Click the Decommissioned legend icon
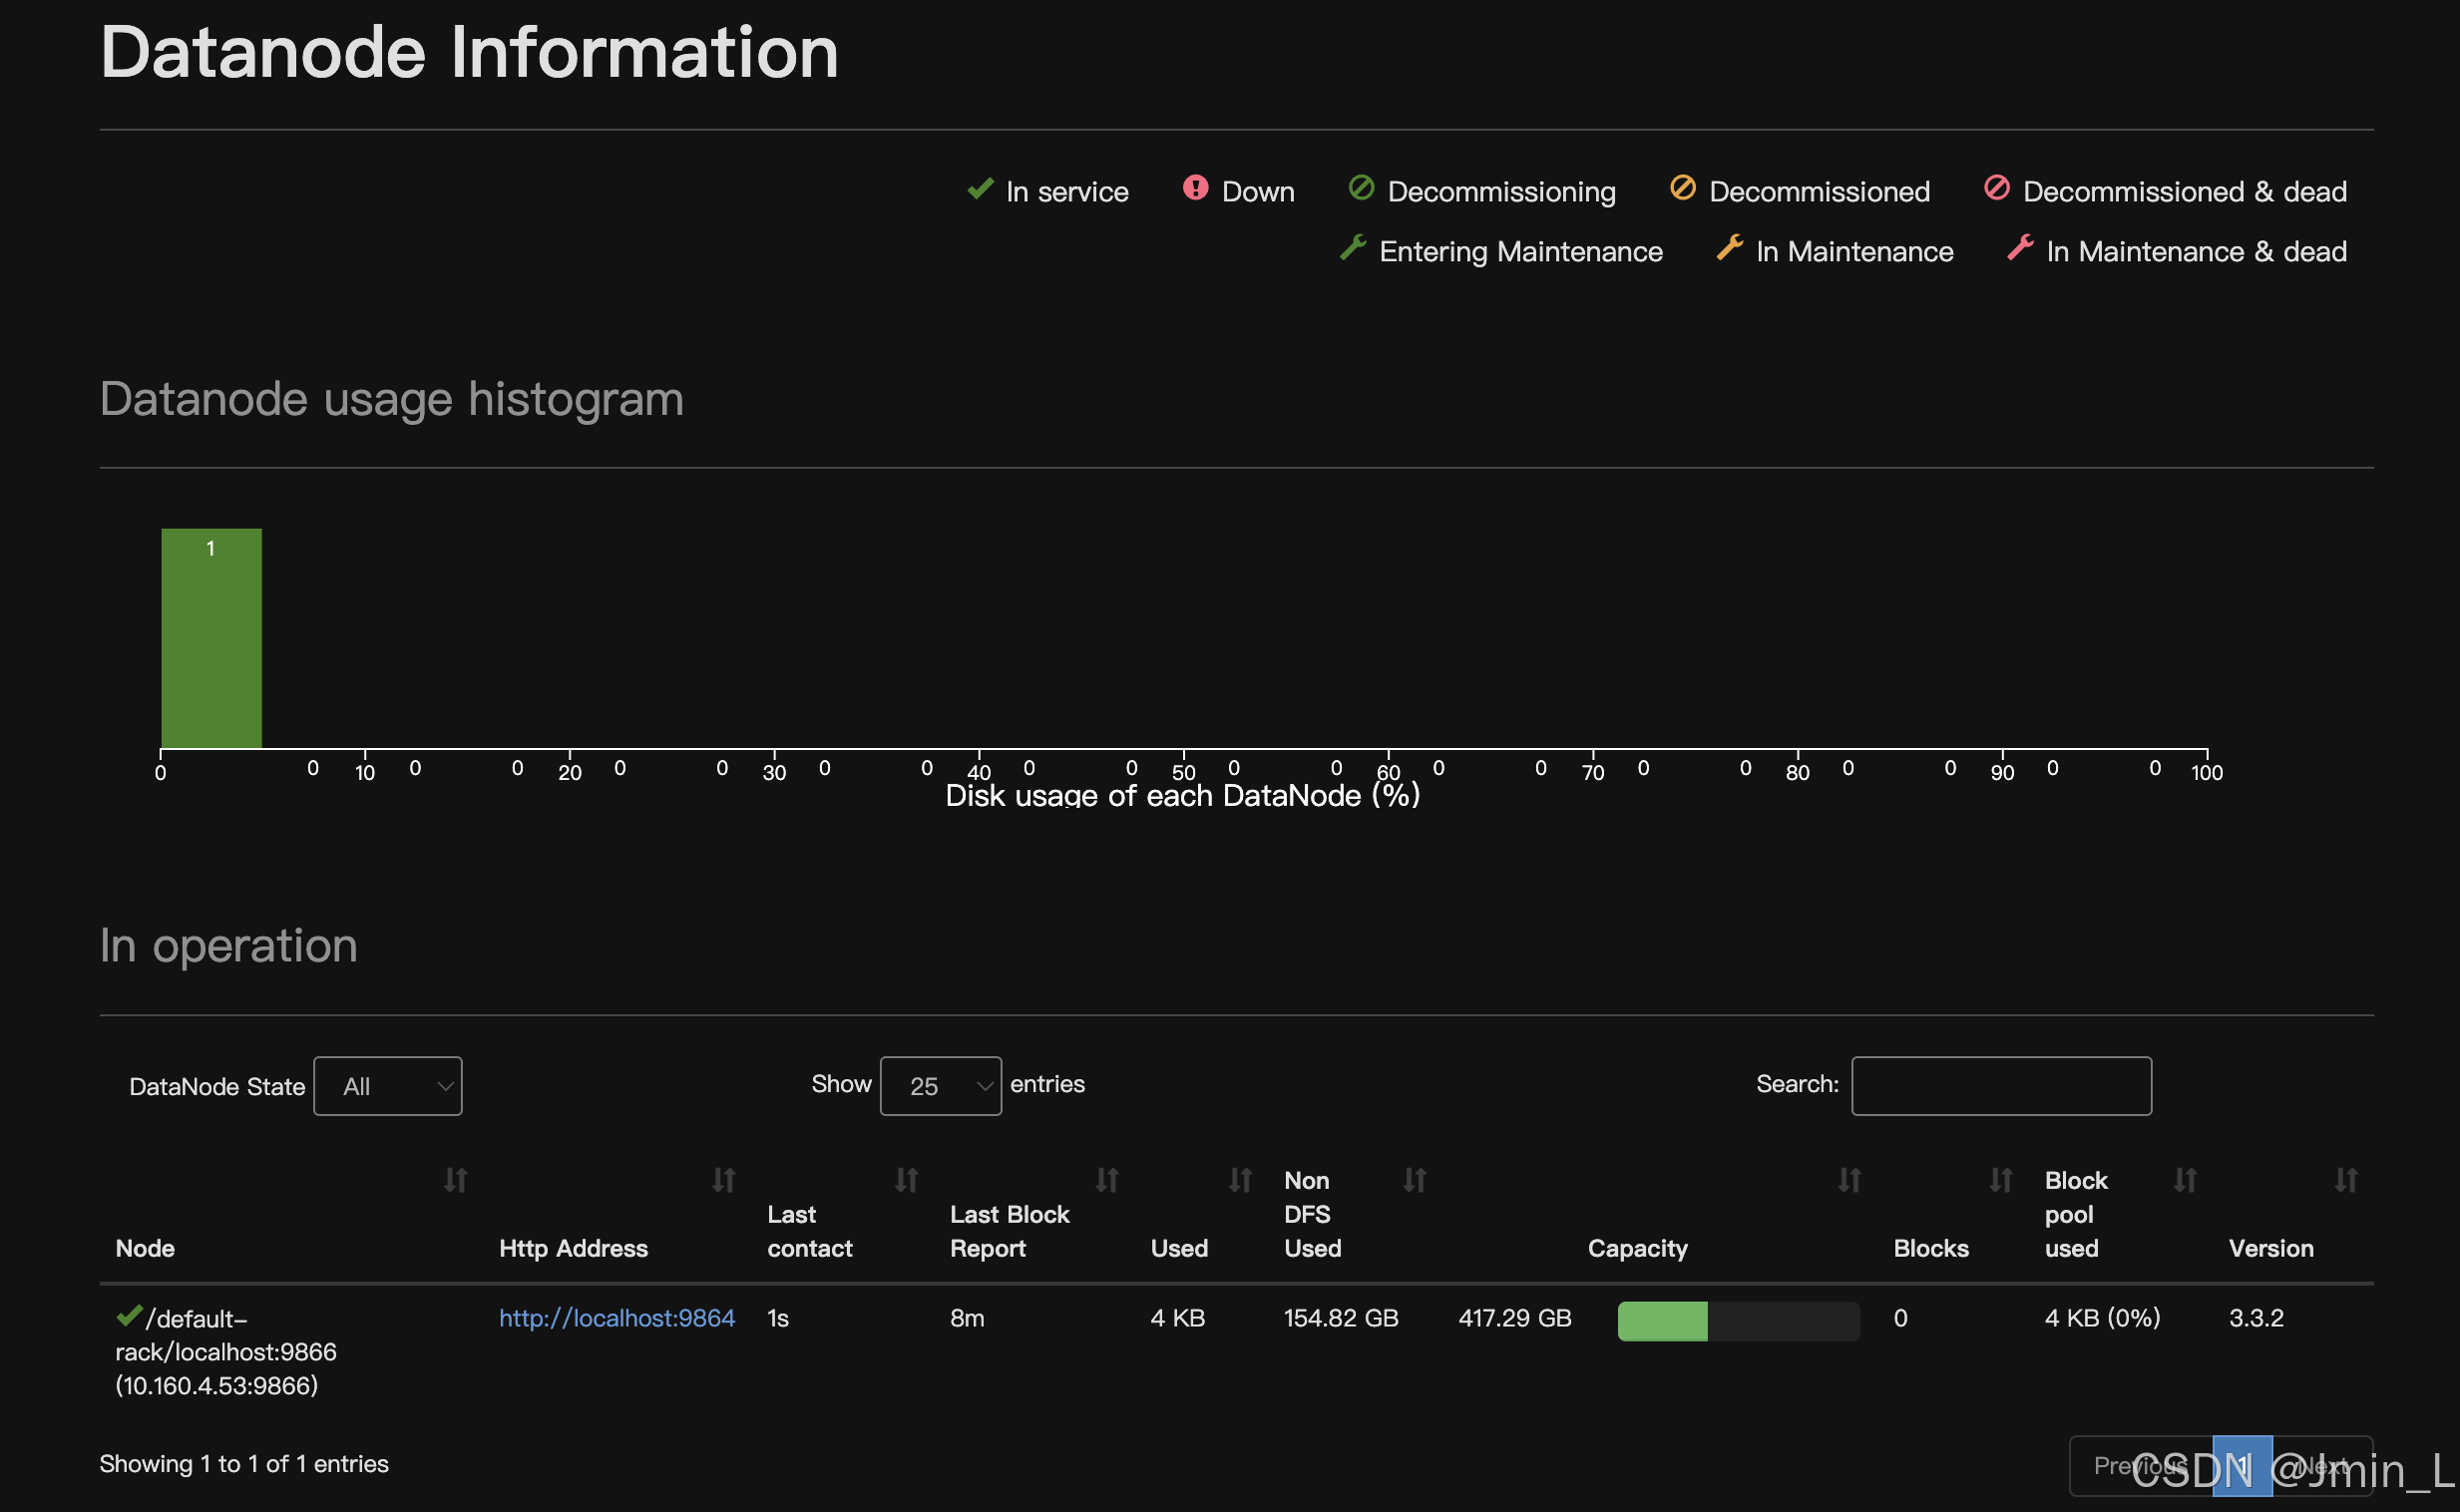The width and height of the screenshot is (2460, 1512). point(1683,189)
